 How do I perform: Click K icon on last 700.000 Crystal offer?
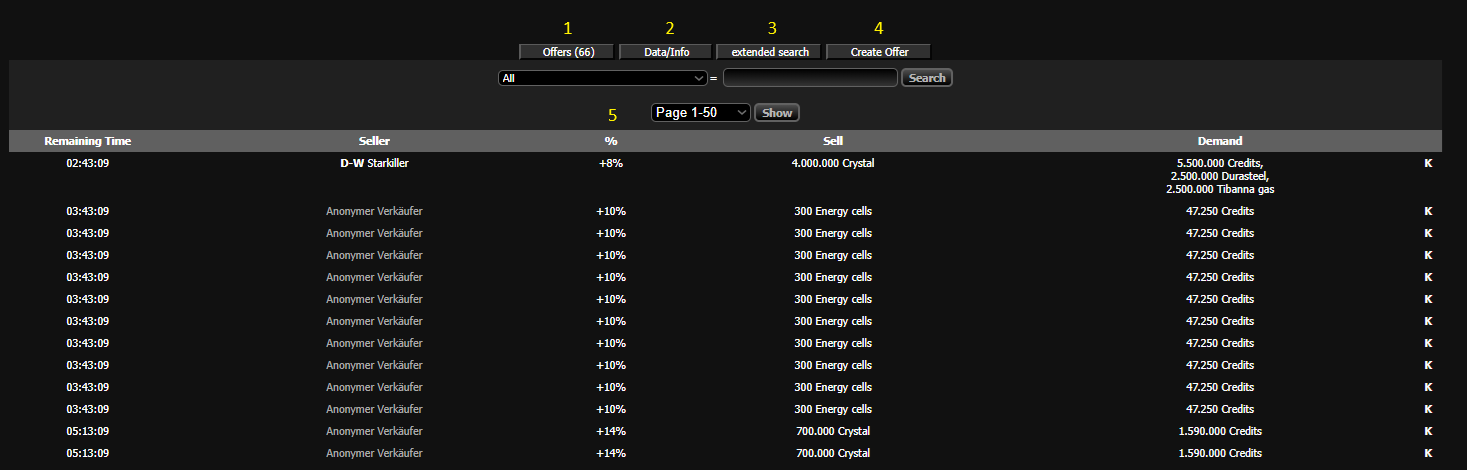pyautogui.click(x=1428, y=453)
